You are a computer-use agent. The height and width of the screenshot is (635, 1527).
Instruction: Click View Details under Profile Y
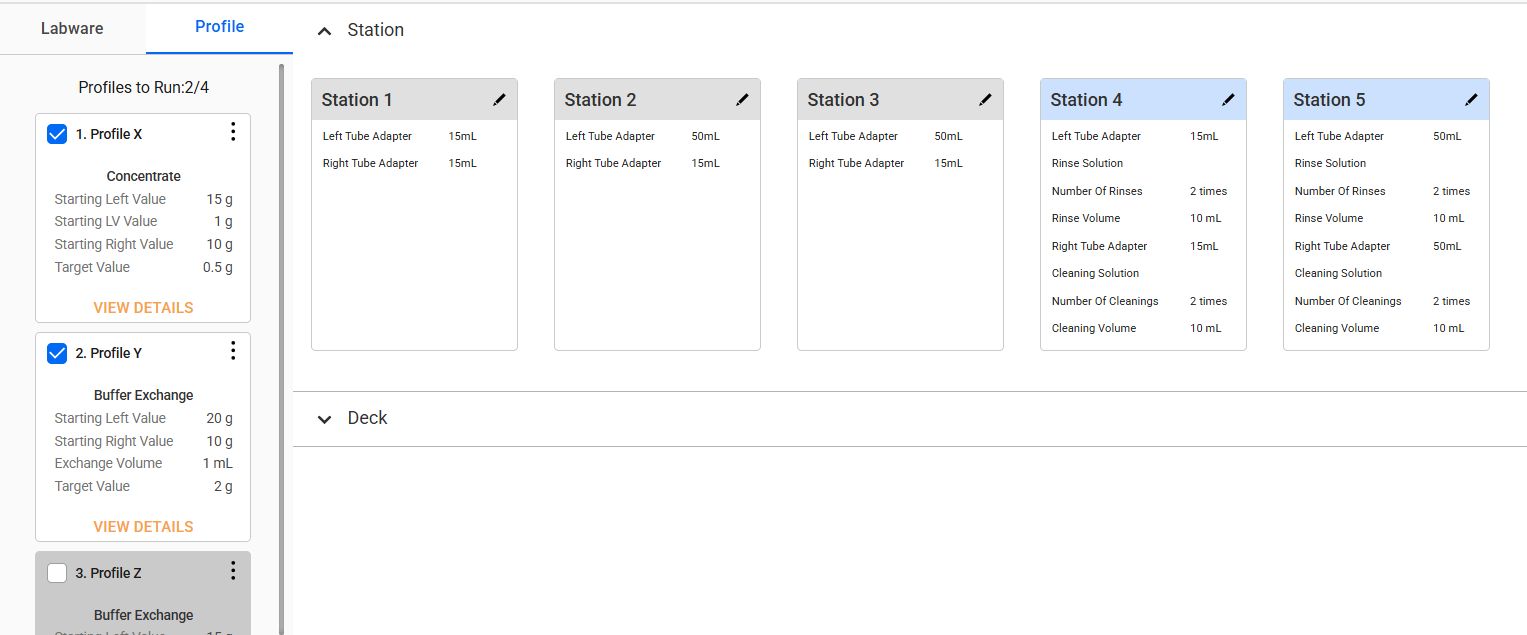point(143,527)
